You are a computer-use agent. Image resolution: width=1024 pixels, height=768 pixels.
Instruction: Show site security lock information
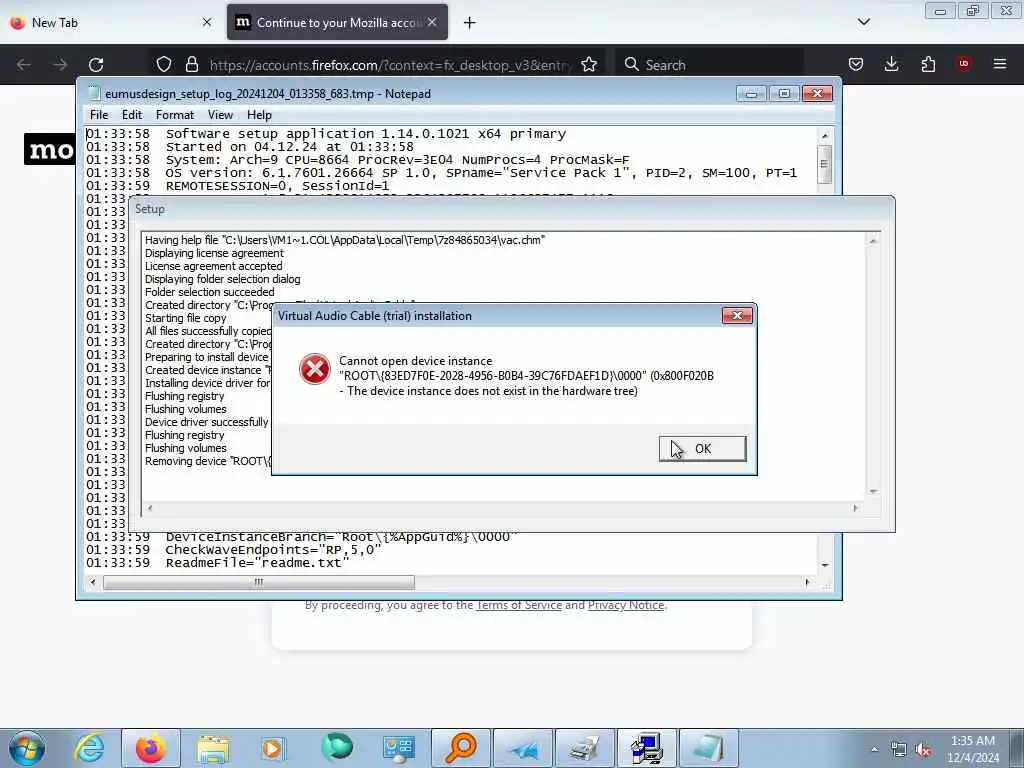click(x=191, y=65)
